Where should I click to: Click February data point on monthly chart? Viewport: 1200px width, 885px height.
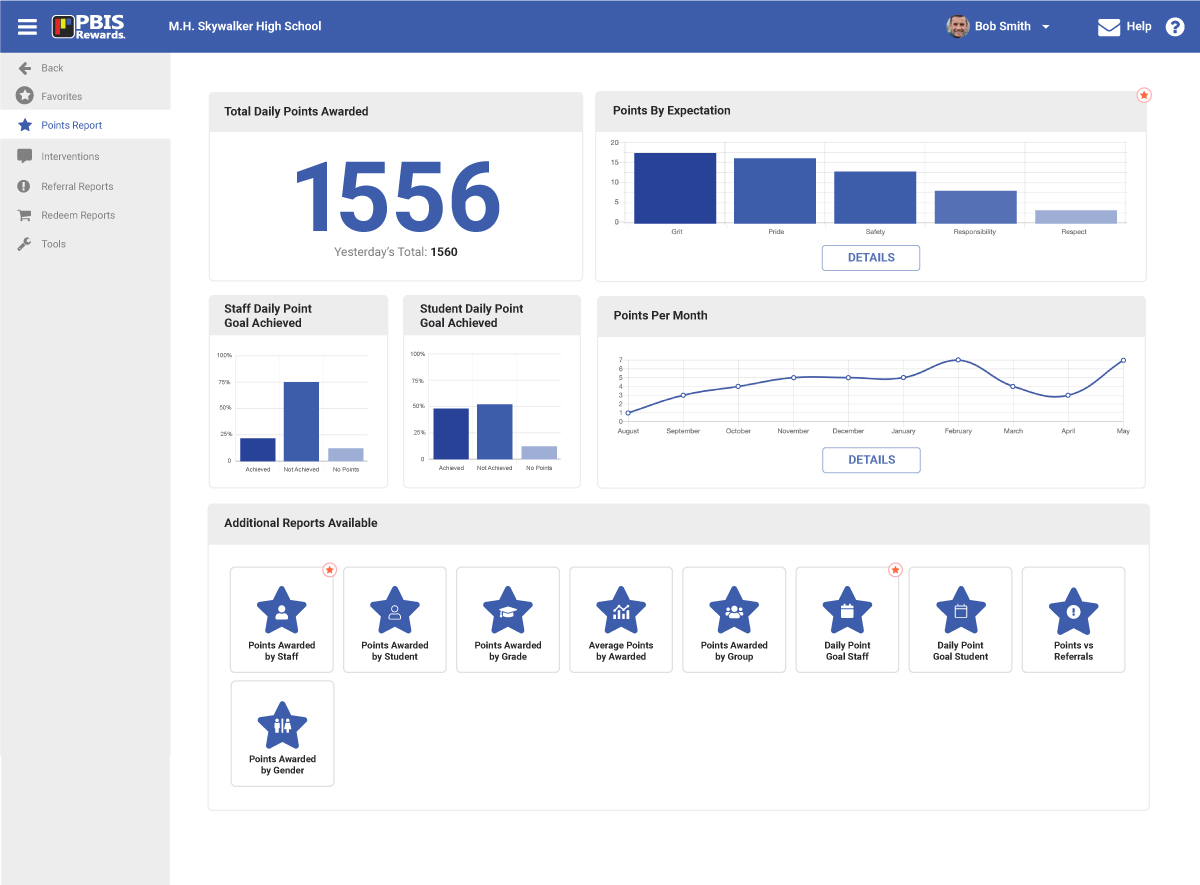coord(958,360)
